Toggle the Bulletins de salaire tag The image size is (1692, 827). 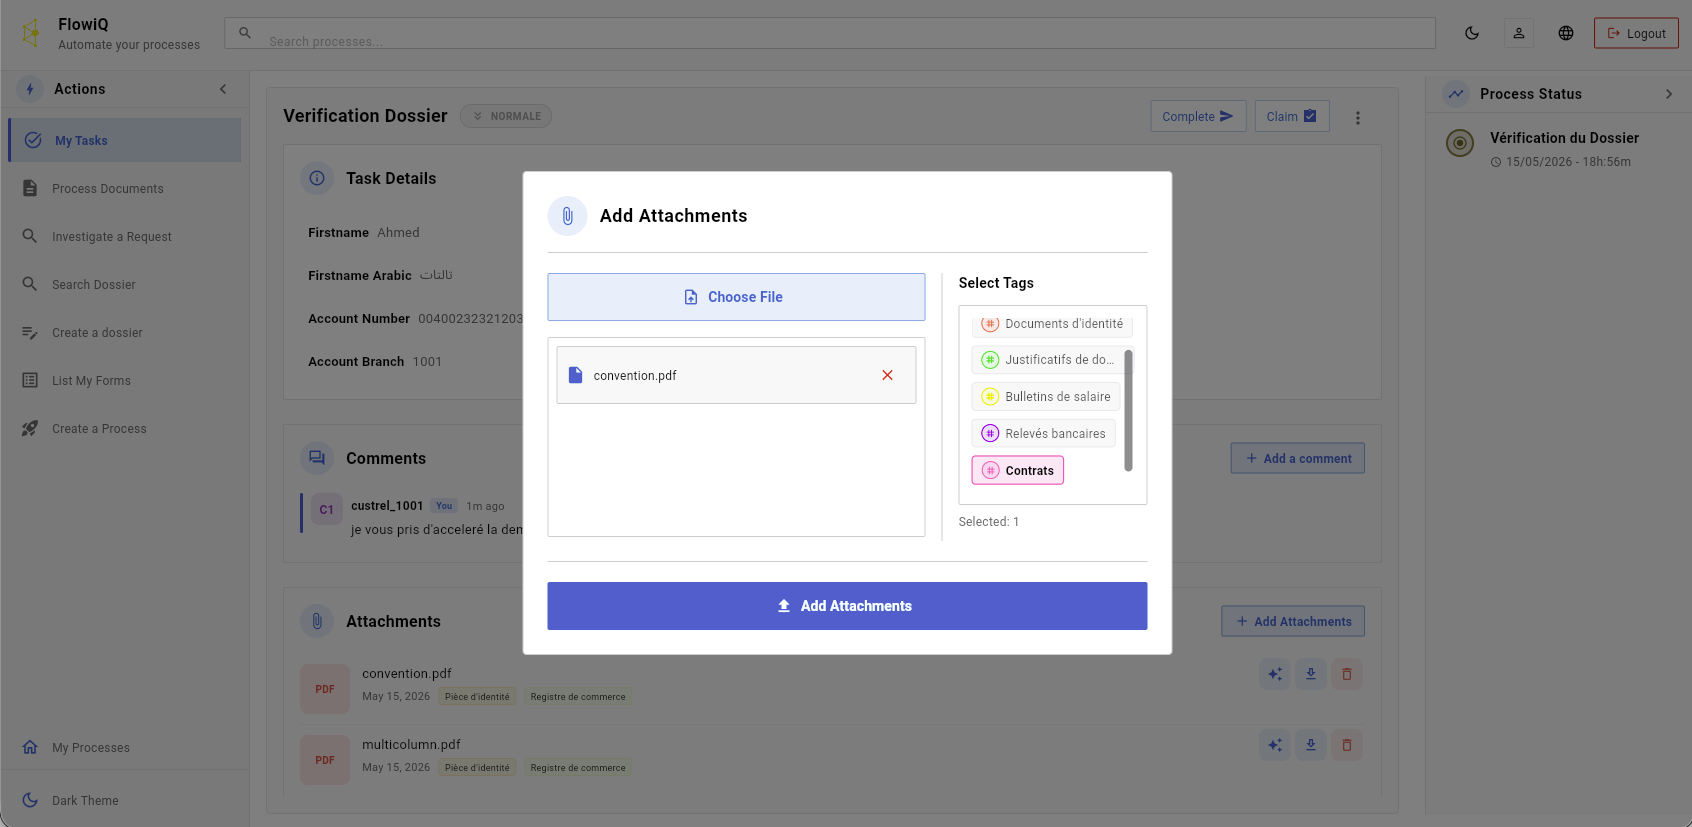tap(1046, 397)
